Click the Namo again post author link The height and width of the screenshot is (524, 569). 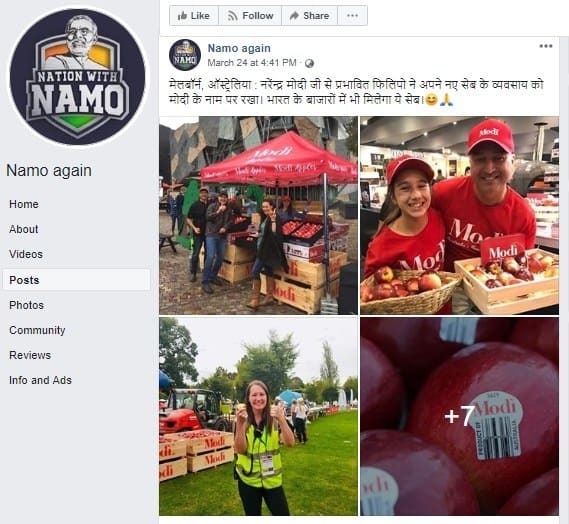239,48
